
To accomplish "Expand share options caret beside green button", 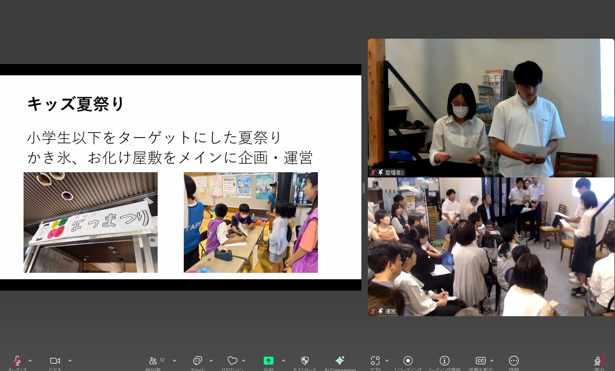I will [x=283, y=360].
